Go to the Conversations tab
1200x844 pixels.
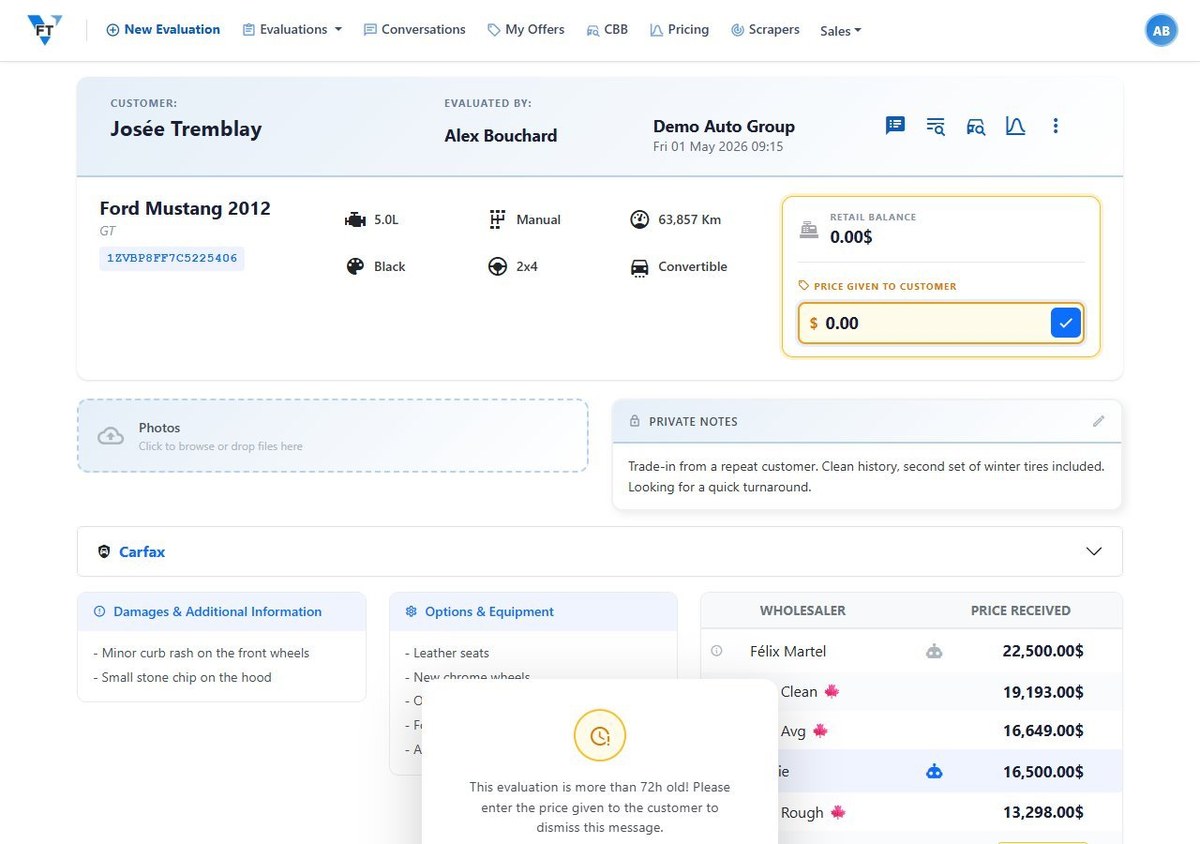point(414,30)
